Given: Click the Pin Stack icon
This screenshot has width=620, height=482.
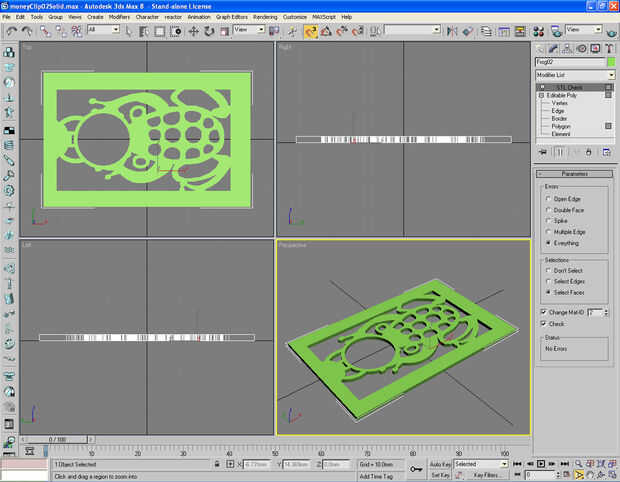Looking at the screenshot, I should click(542, 152).
